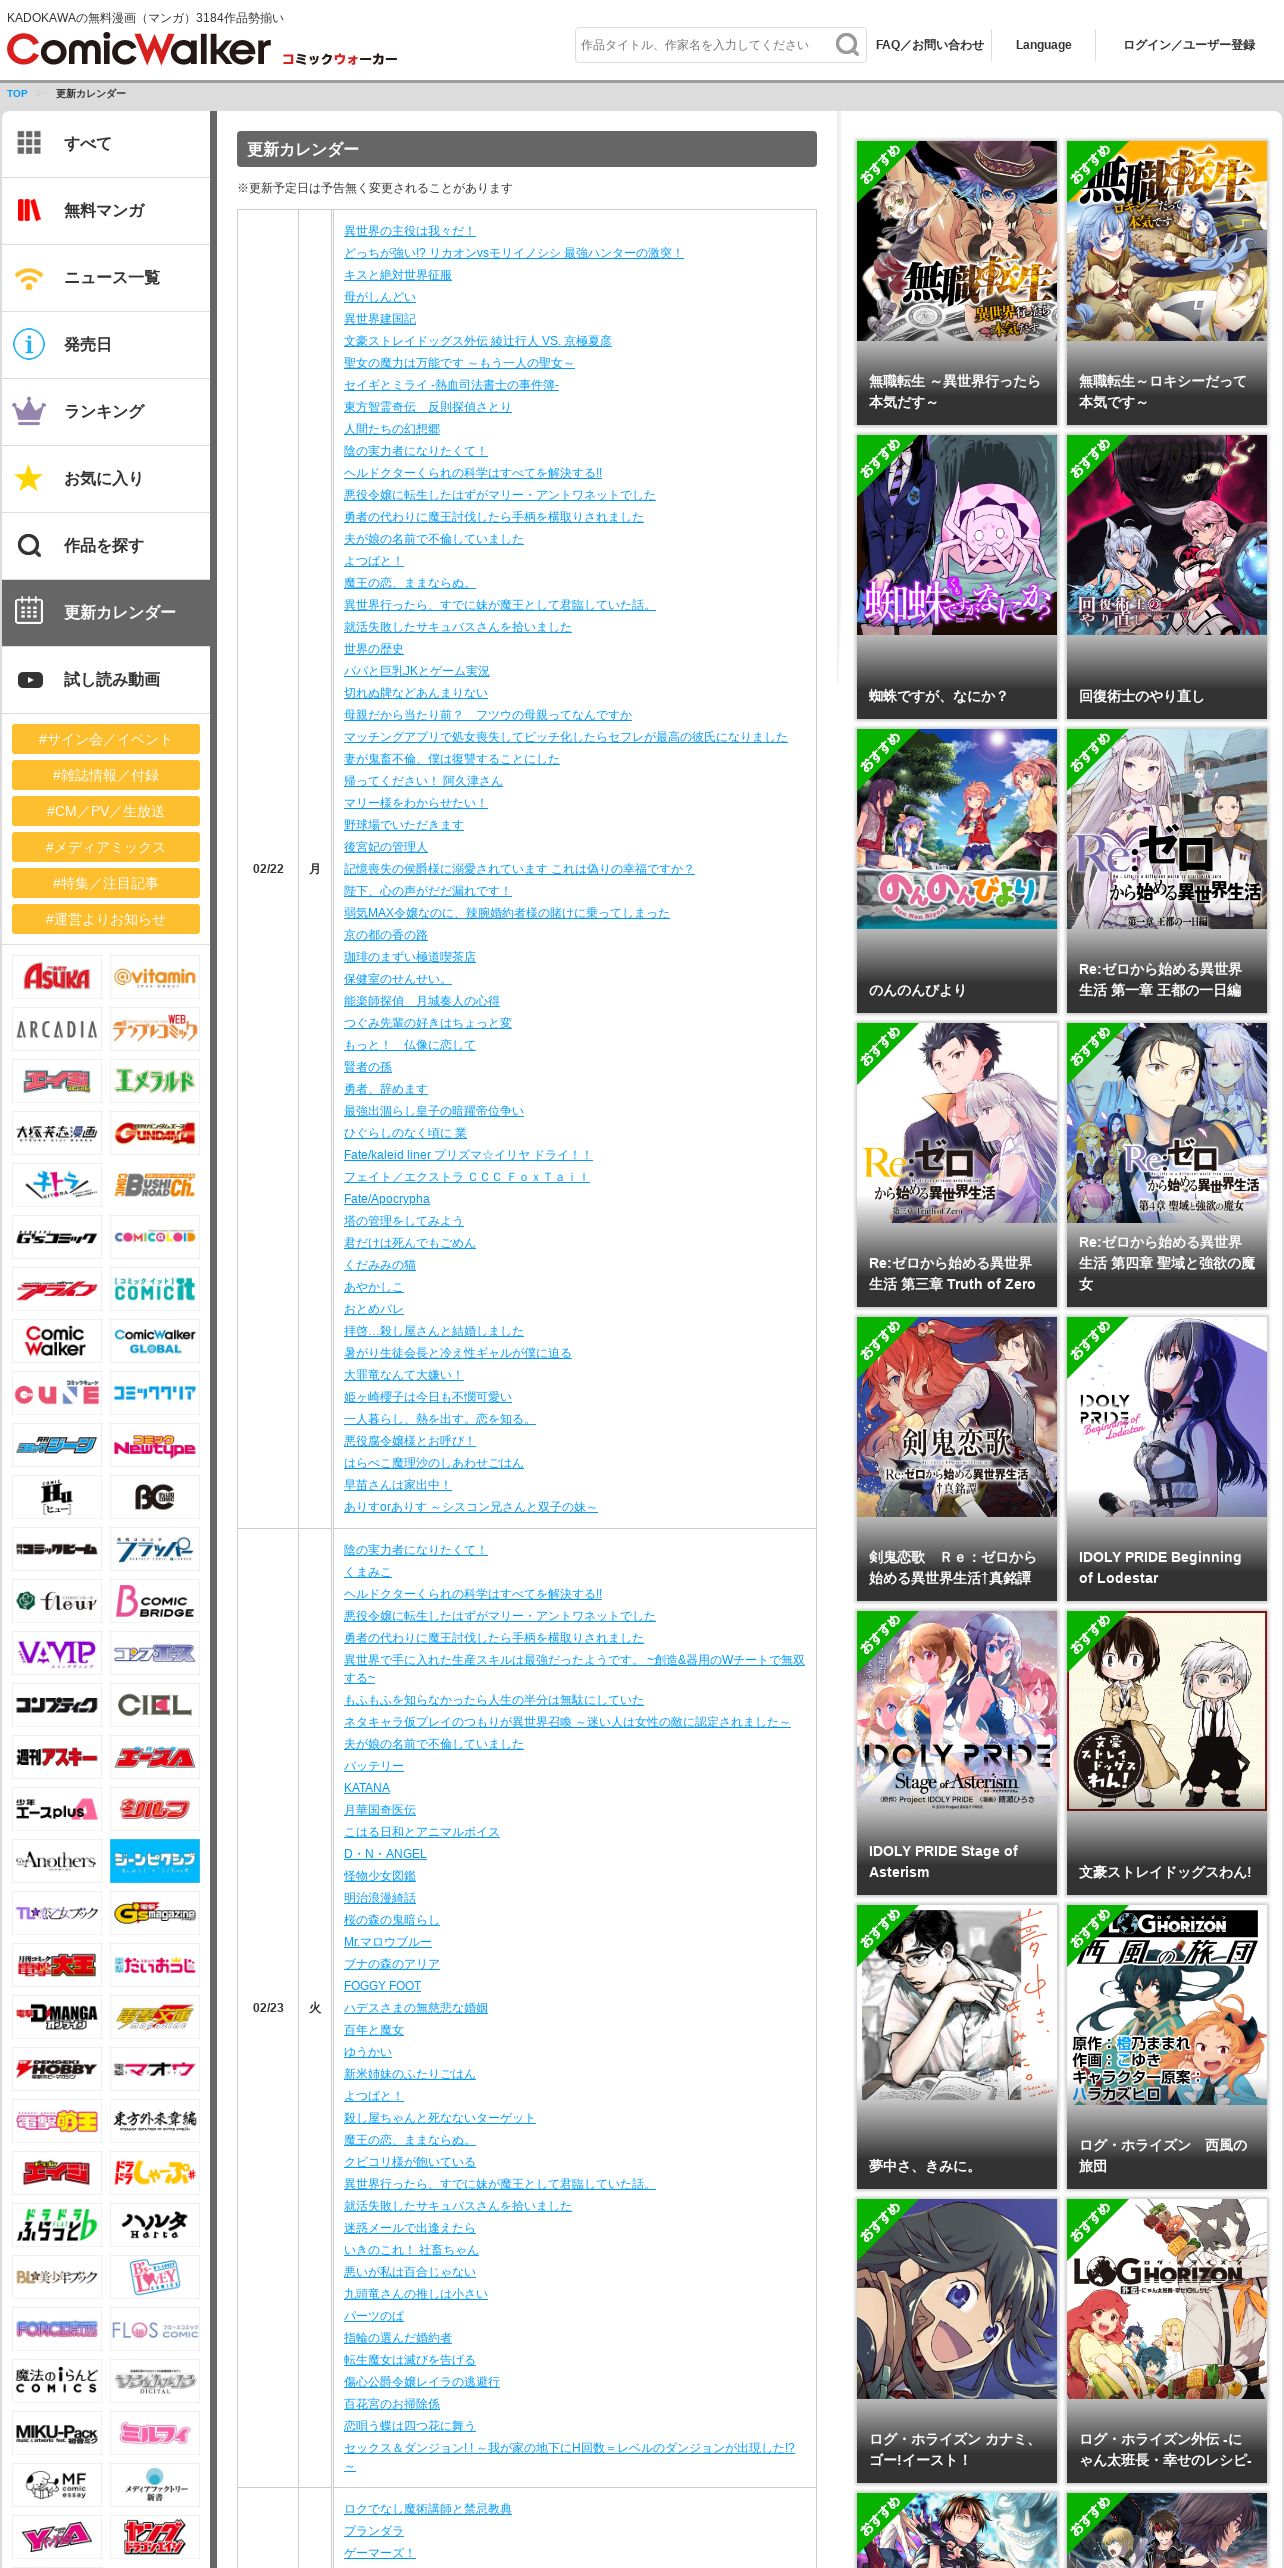Click the ComicWalker logo
Viewport: 1284px width, 2568px height.
(138, 49)
